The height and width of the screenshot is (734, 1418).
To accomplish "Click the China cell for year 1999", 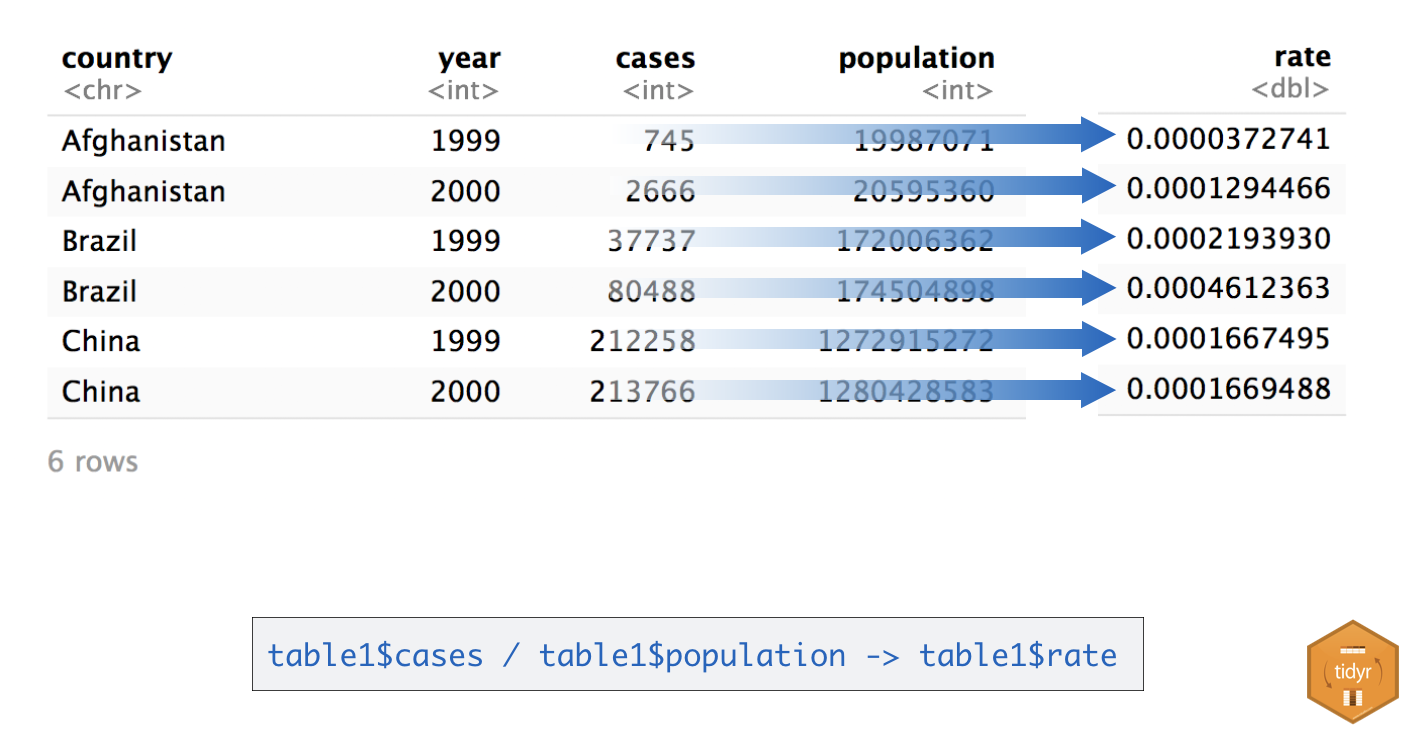I will [101, 342].
